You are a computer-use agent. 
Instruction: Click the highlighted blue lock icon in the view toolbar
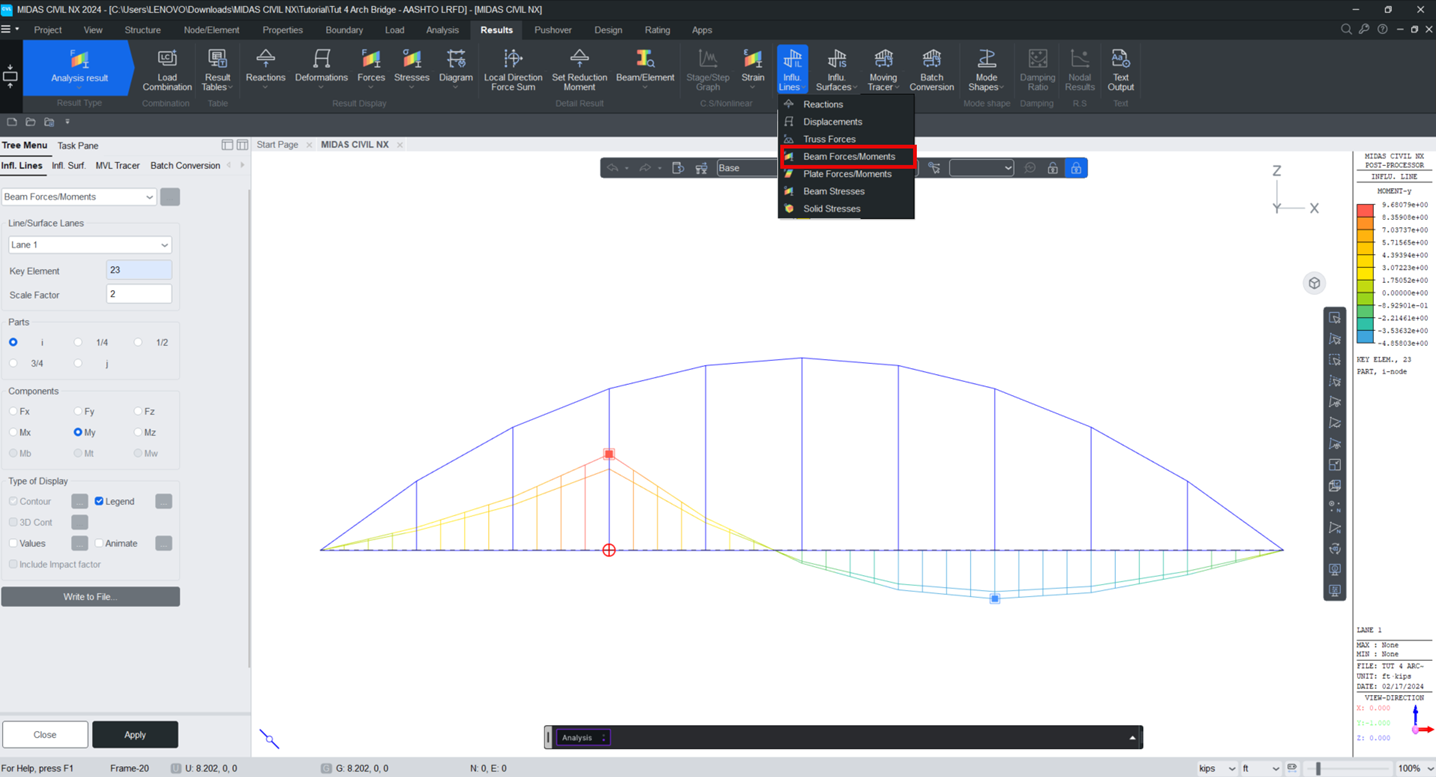[x=1076, y=168]
